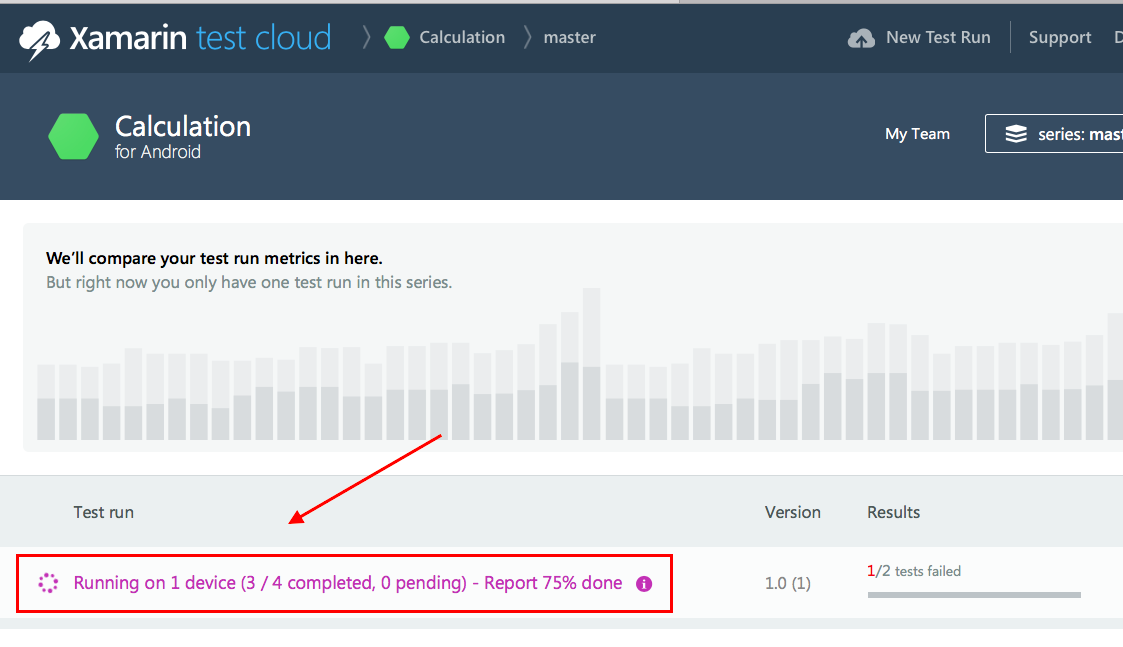Click the 'only have one test run' message
This screenshot has width=1123, height=647.
(x=249, y=282)
